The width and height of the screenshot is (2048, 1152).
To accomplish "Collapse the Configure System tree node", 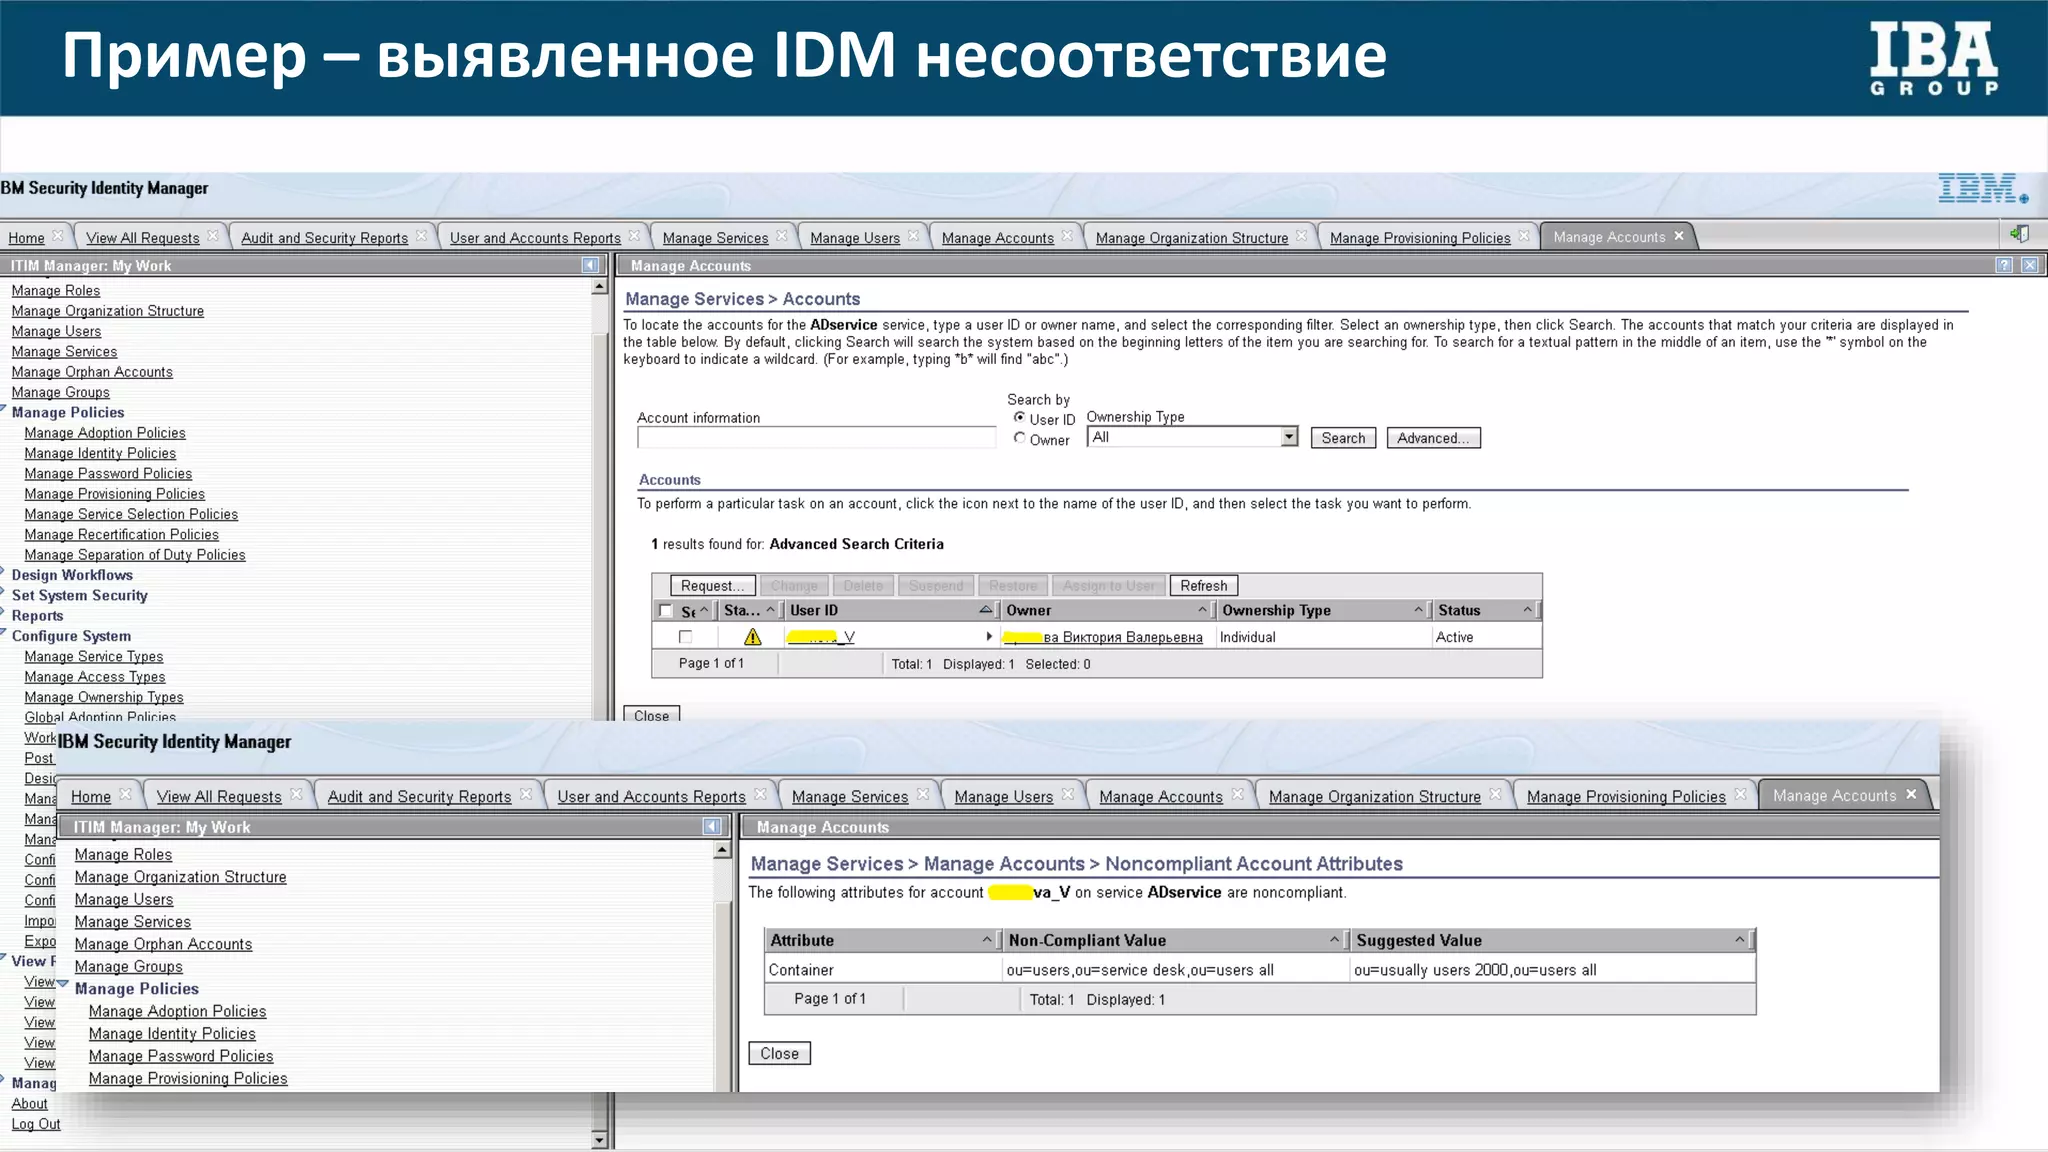I will (x=4, y=632).
